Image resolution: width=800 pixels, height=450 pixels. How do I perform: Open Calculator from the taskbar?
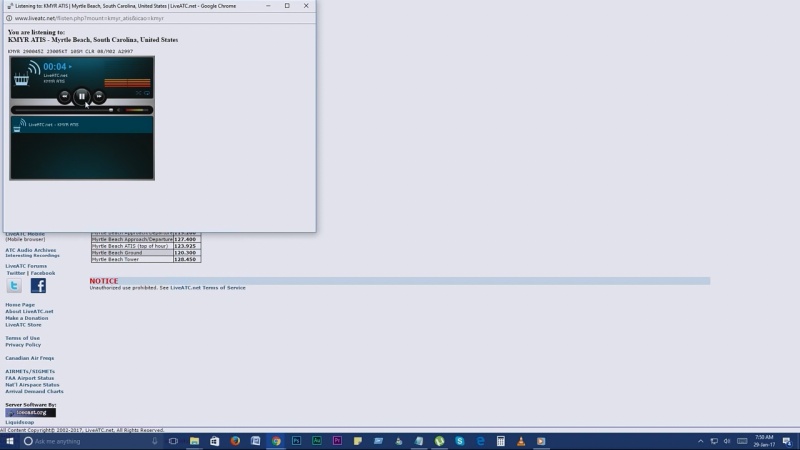(501, 441)
